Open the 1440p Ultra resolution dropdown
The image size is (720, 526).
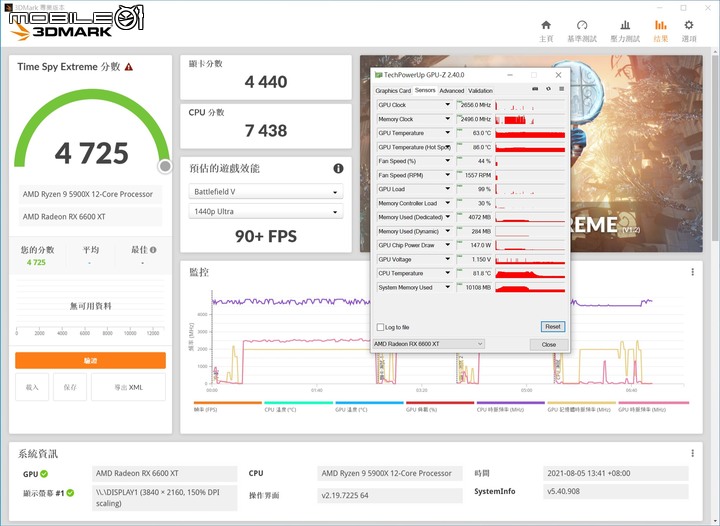tap(266, 212)
